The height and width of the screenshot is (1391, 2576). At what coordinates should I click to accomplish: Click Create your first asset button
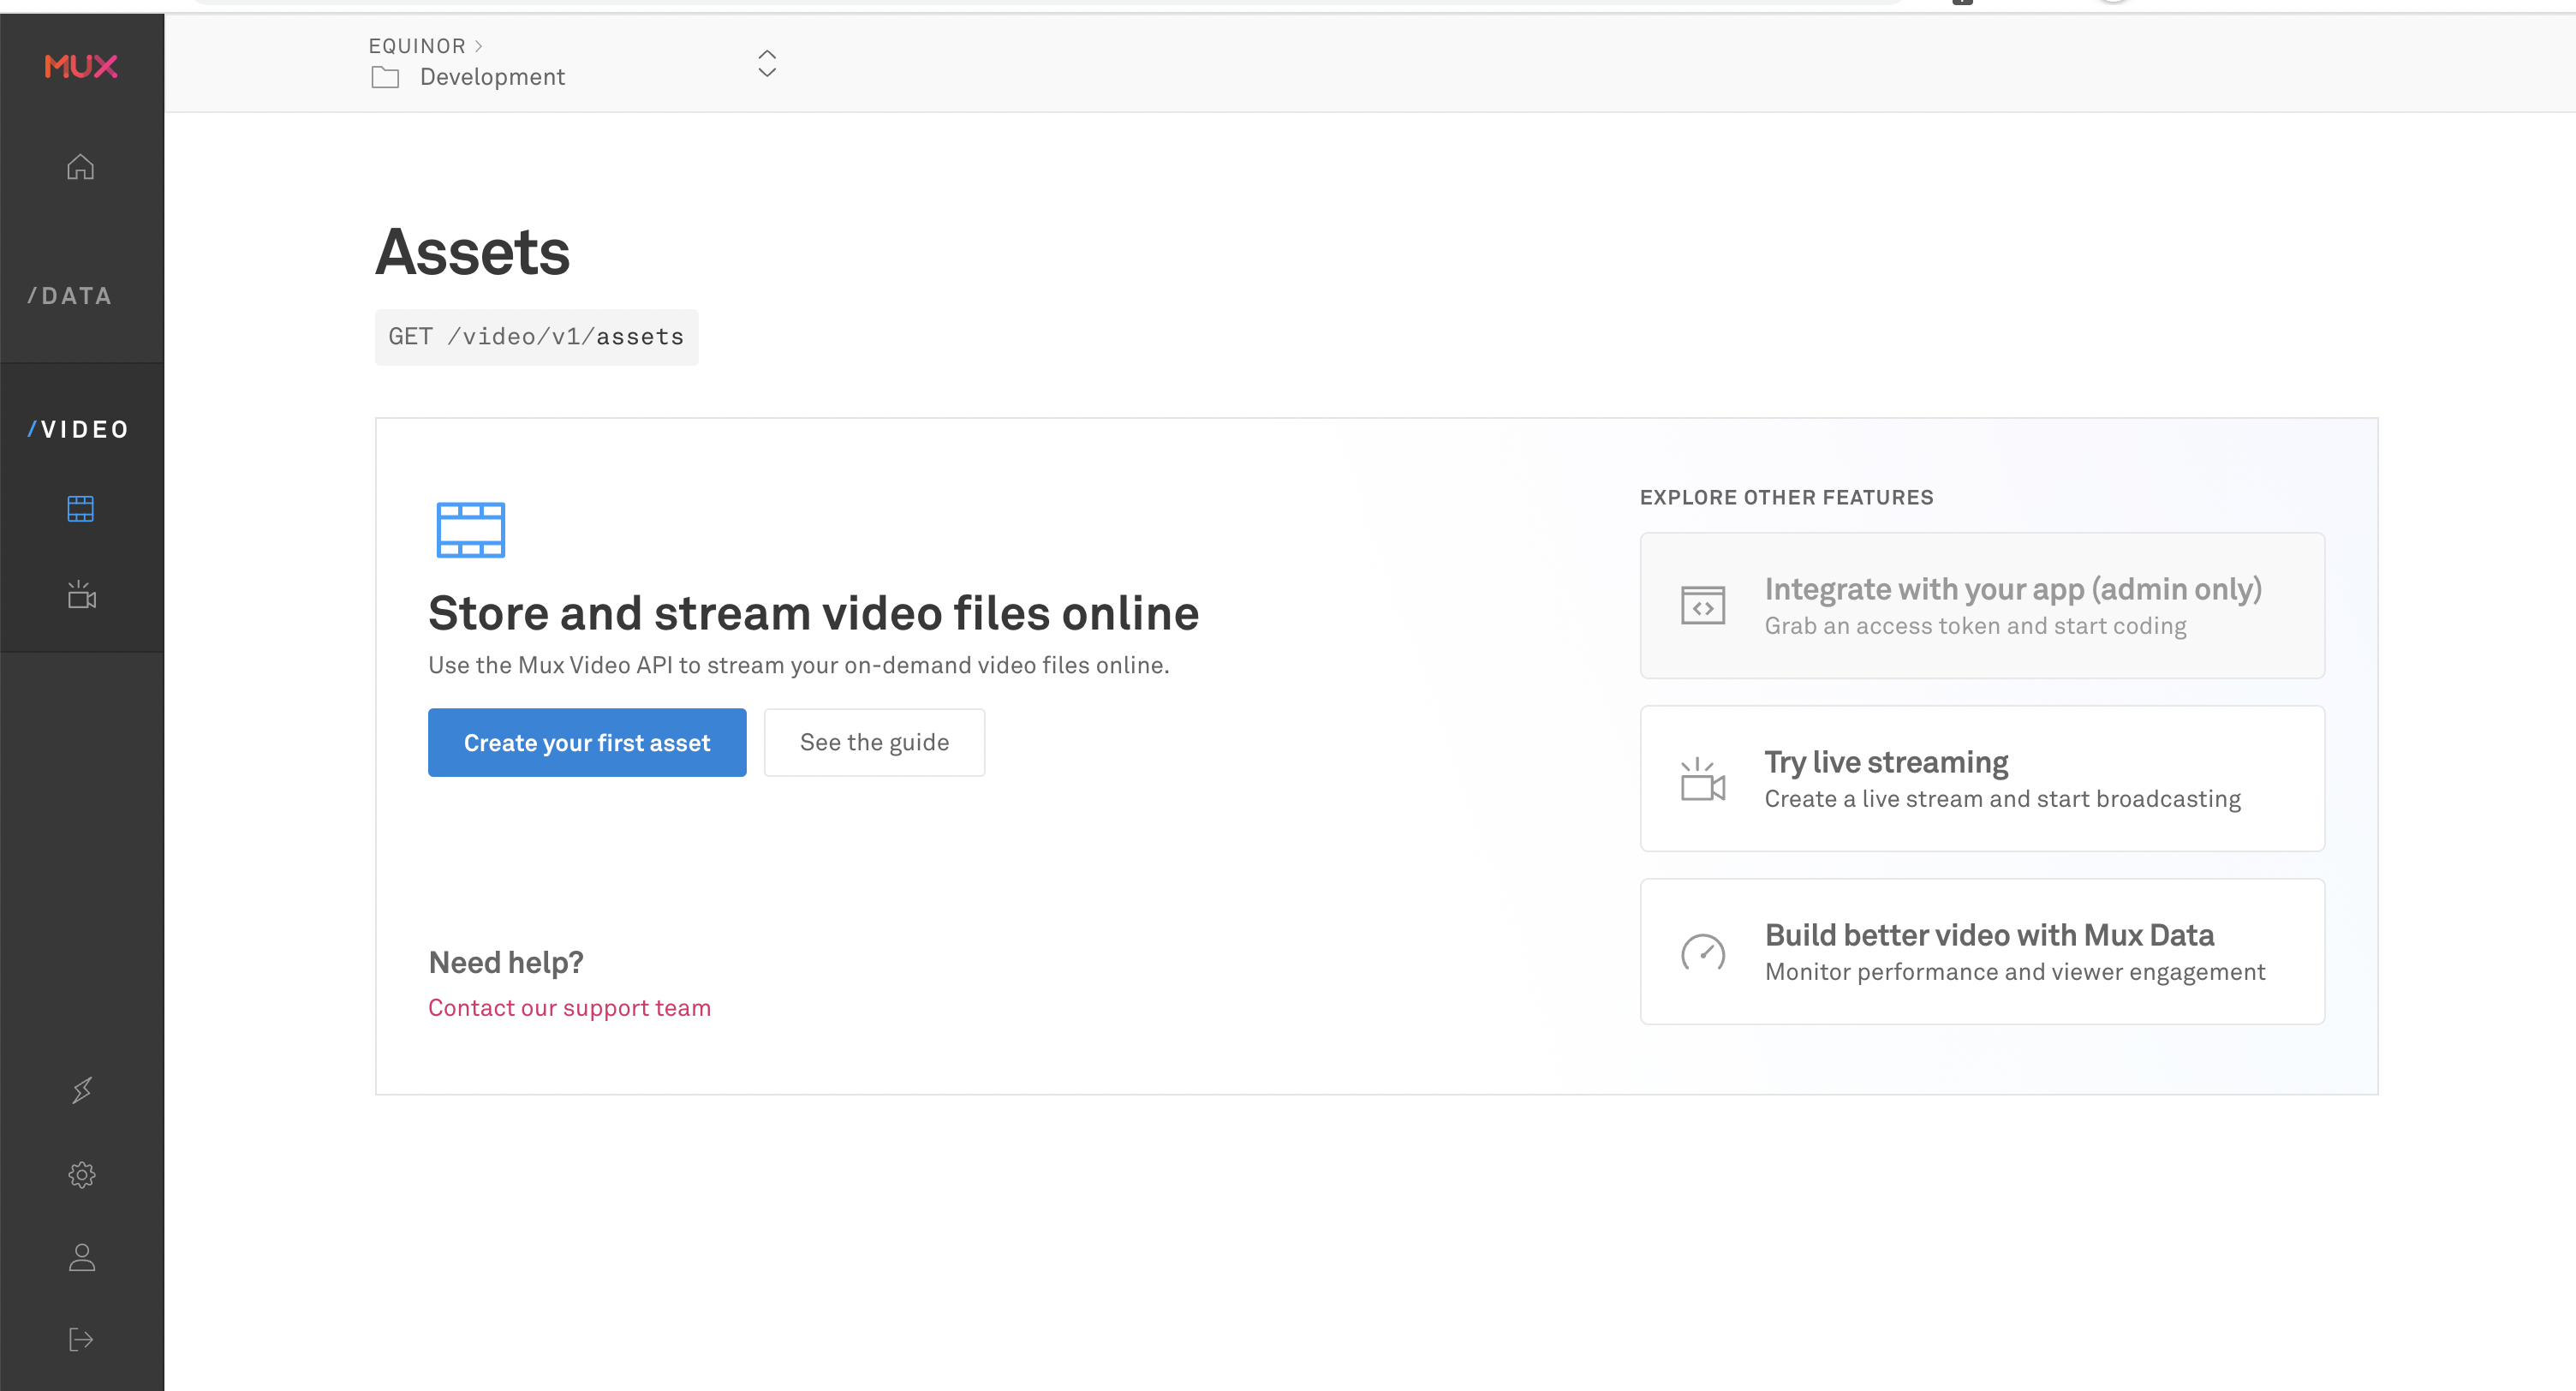tap(587, 743)
